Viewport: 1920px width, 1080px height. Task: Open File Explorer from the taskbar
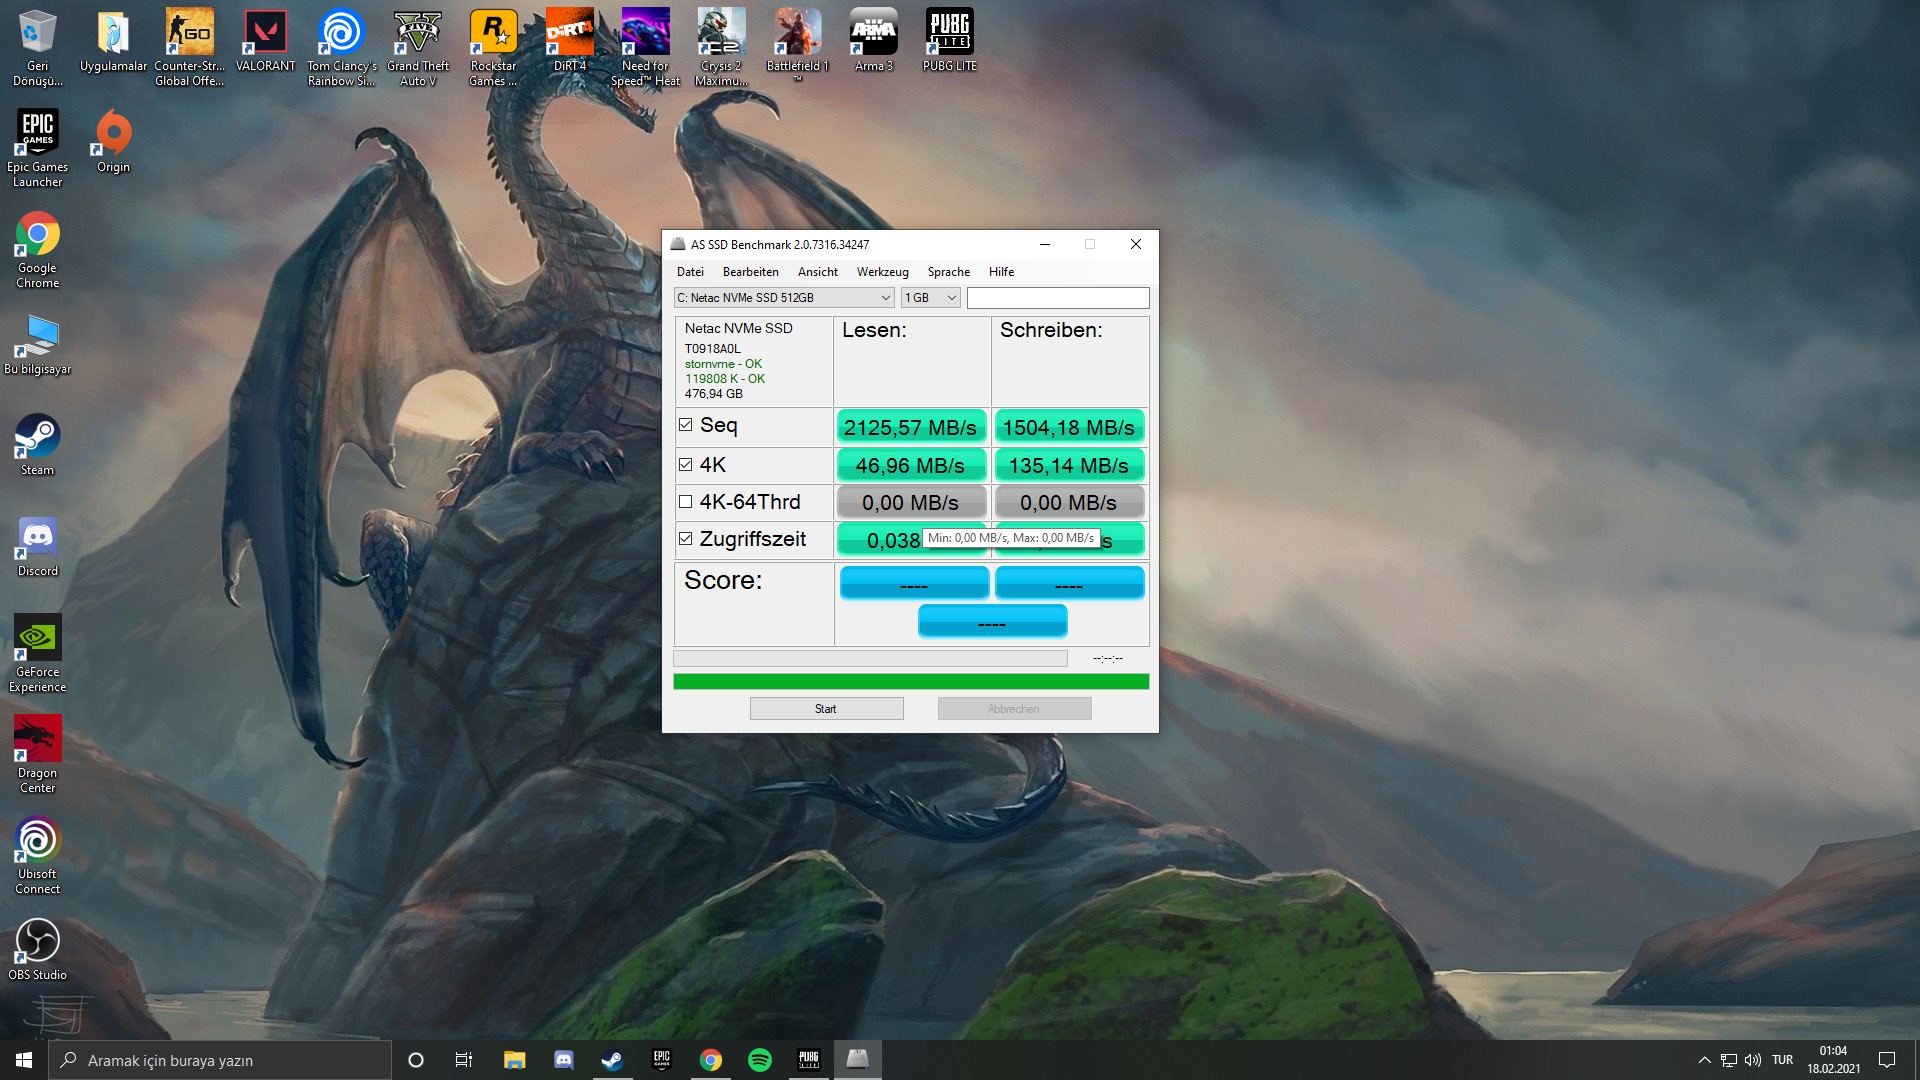click(x=514, y=1060)
